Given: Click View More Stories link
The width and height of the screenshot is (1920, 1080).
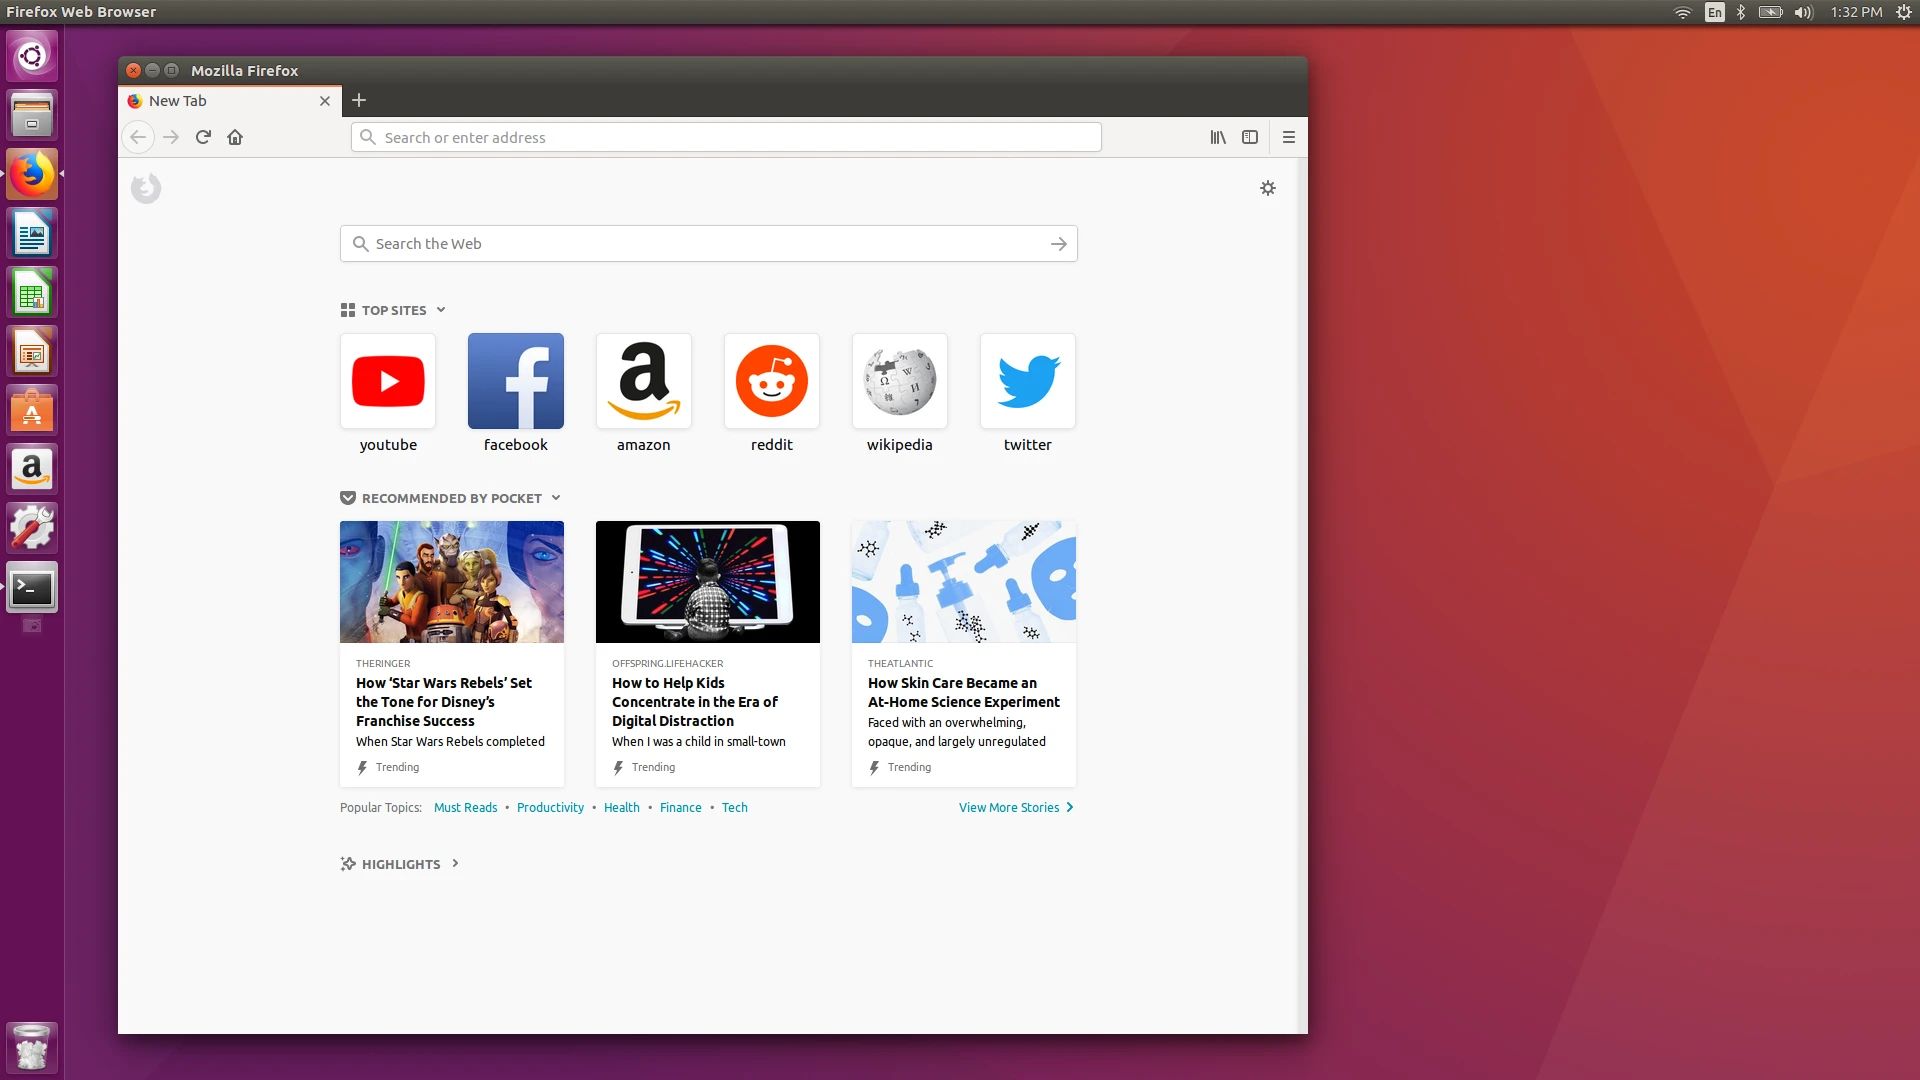Looking at the screenshot, I should point(1016,807).
